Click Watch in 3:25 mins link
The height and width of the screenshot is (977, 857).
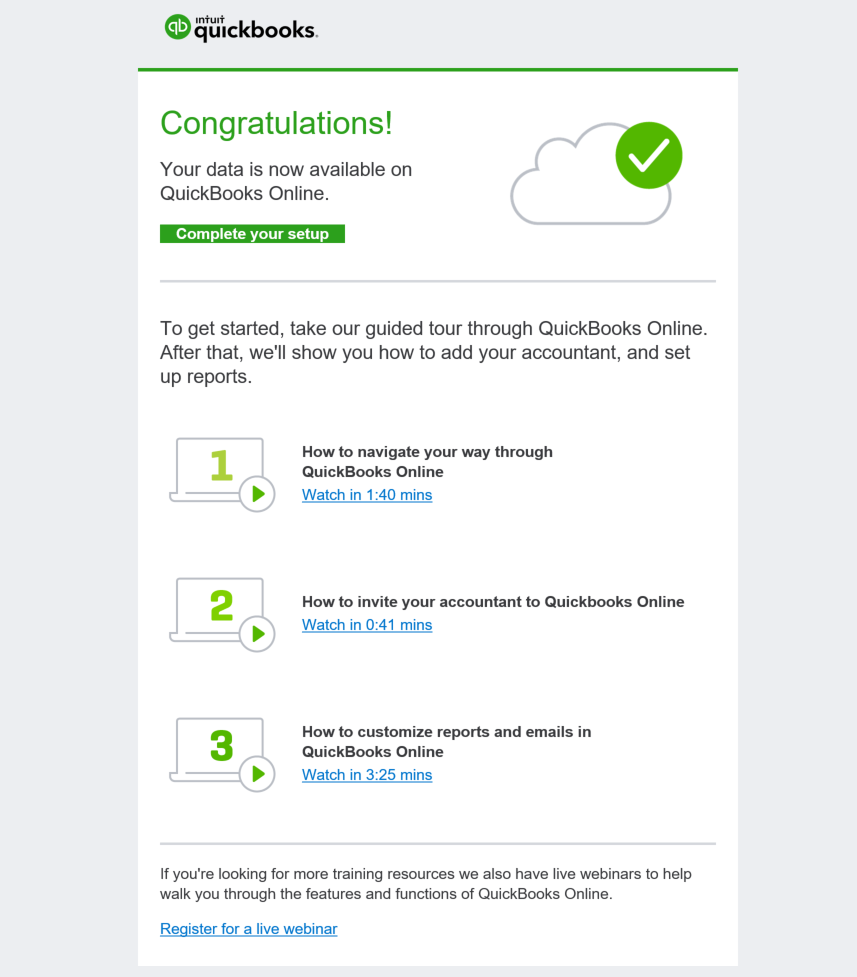[x=366, y=775]
